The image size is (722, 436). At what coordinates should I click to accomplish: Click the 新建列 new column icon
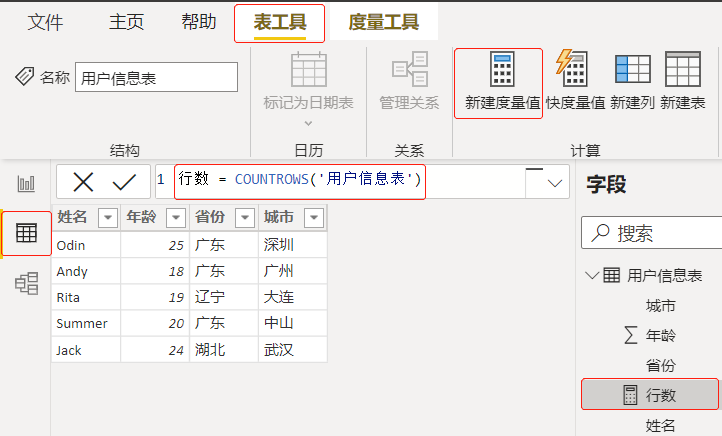(x=633, y=69)
